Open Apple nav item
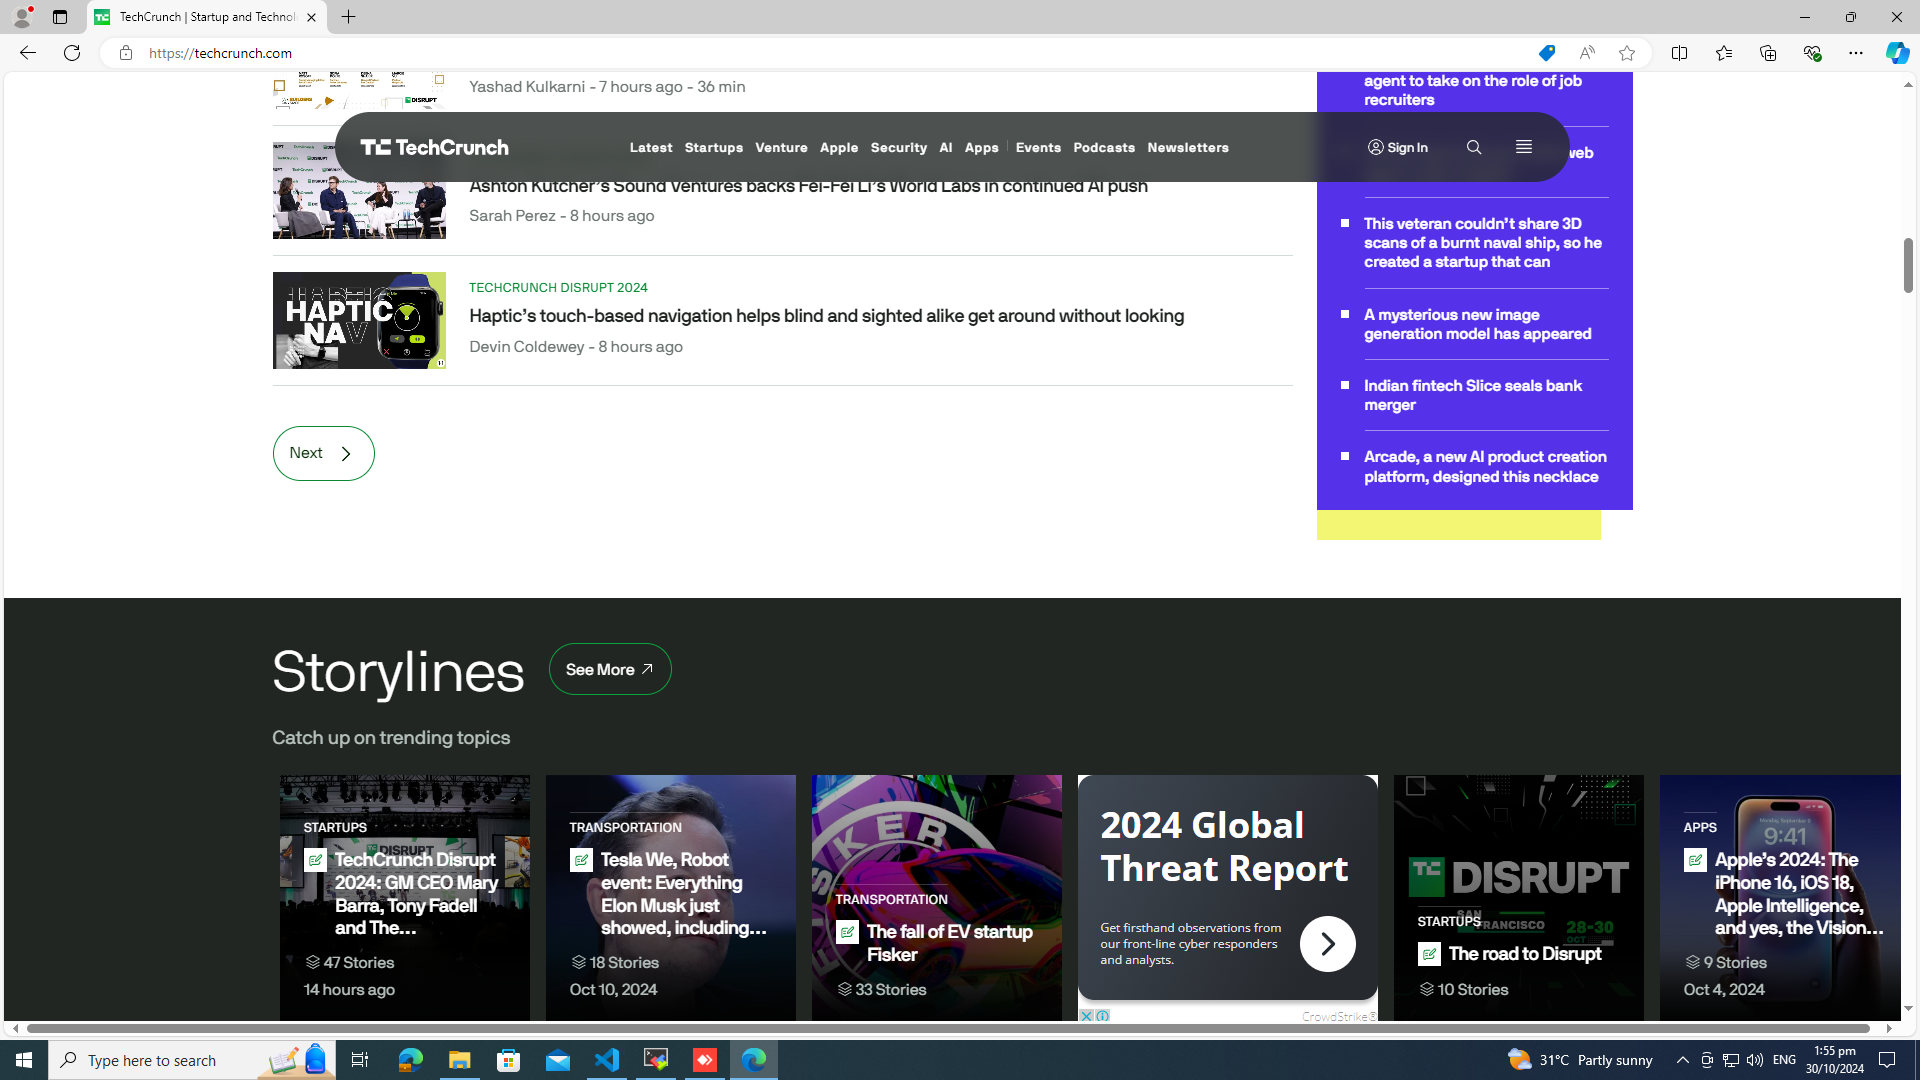Screen dimensions: 1920x1080 pyautogui.click(x=838, y=147)
